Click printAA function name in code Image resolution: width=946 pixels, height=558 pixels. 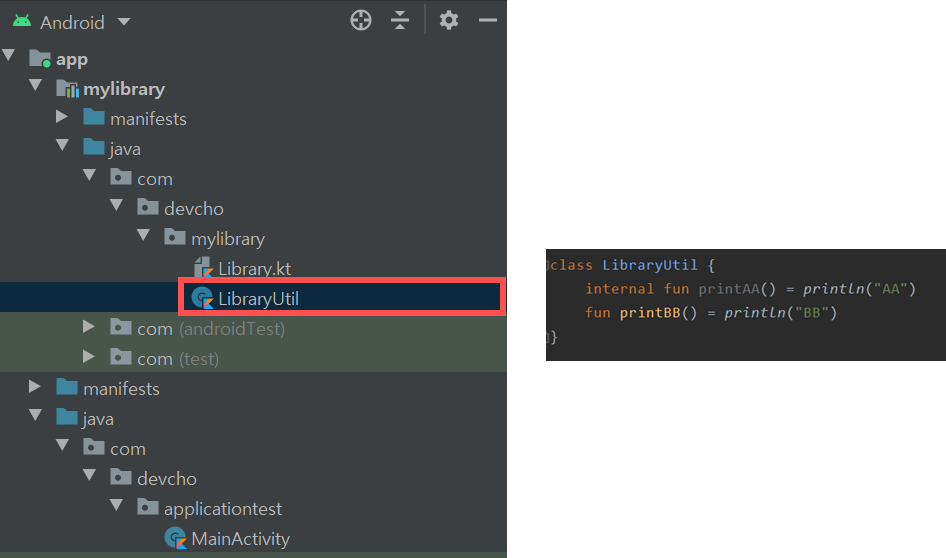click(728, 289)
